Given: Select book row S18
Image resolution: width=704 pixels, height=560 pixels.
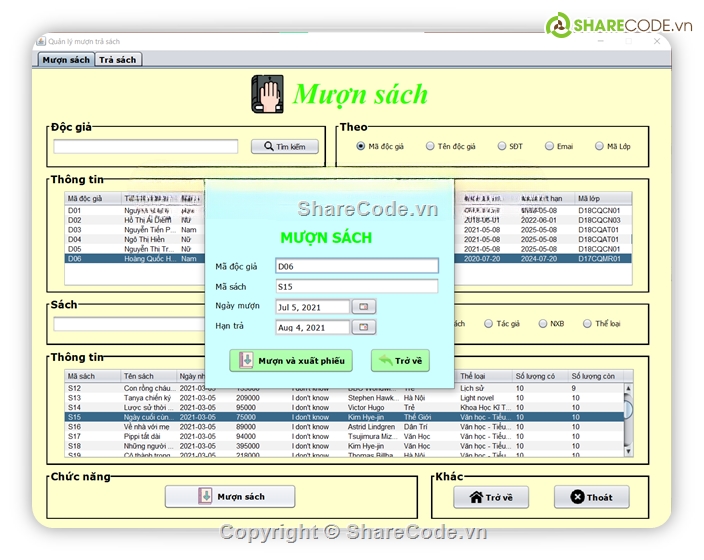Looking at the screenshot, I should tap(344, 446).
